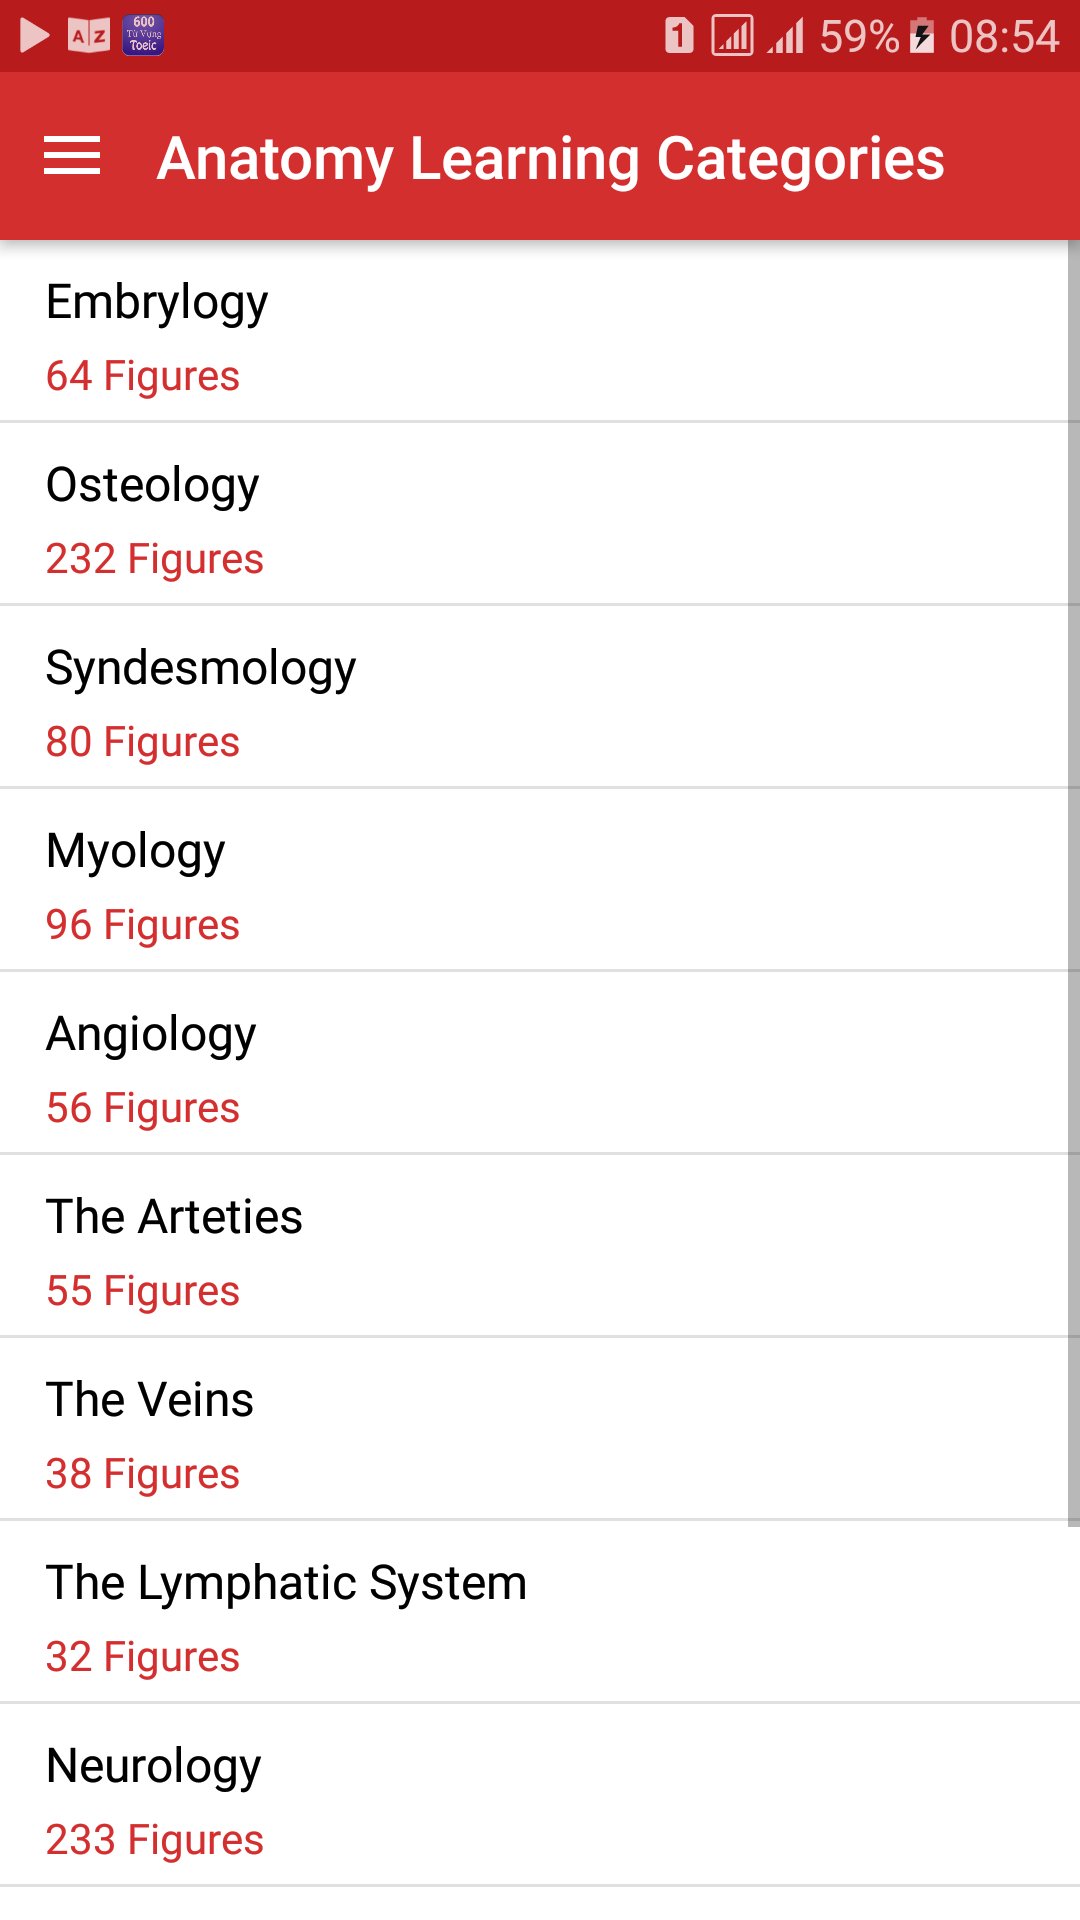Tap the boxed signal indicator icon
This screenshot has width=1080, height=1920.
click(x=732, y=36)
